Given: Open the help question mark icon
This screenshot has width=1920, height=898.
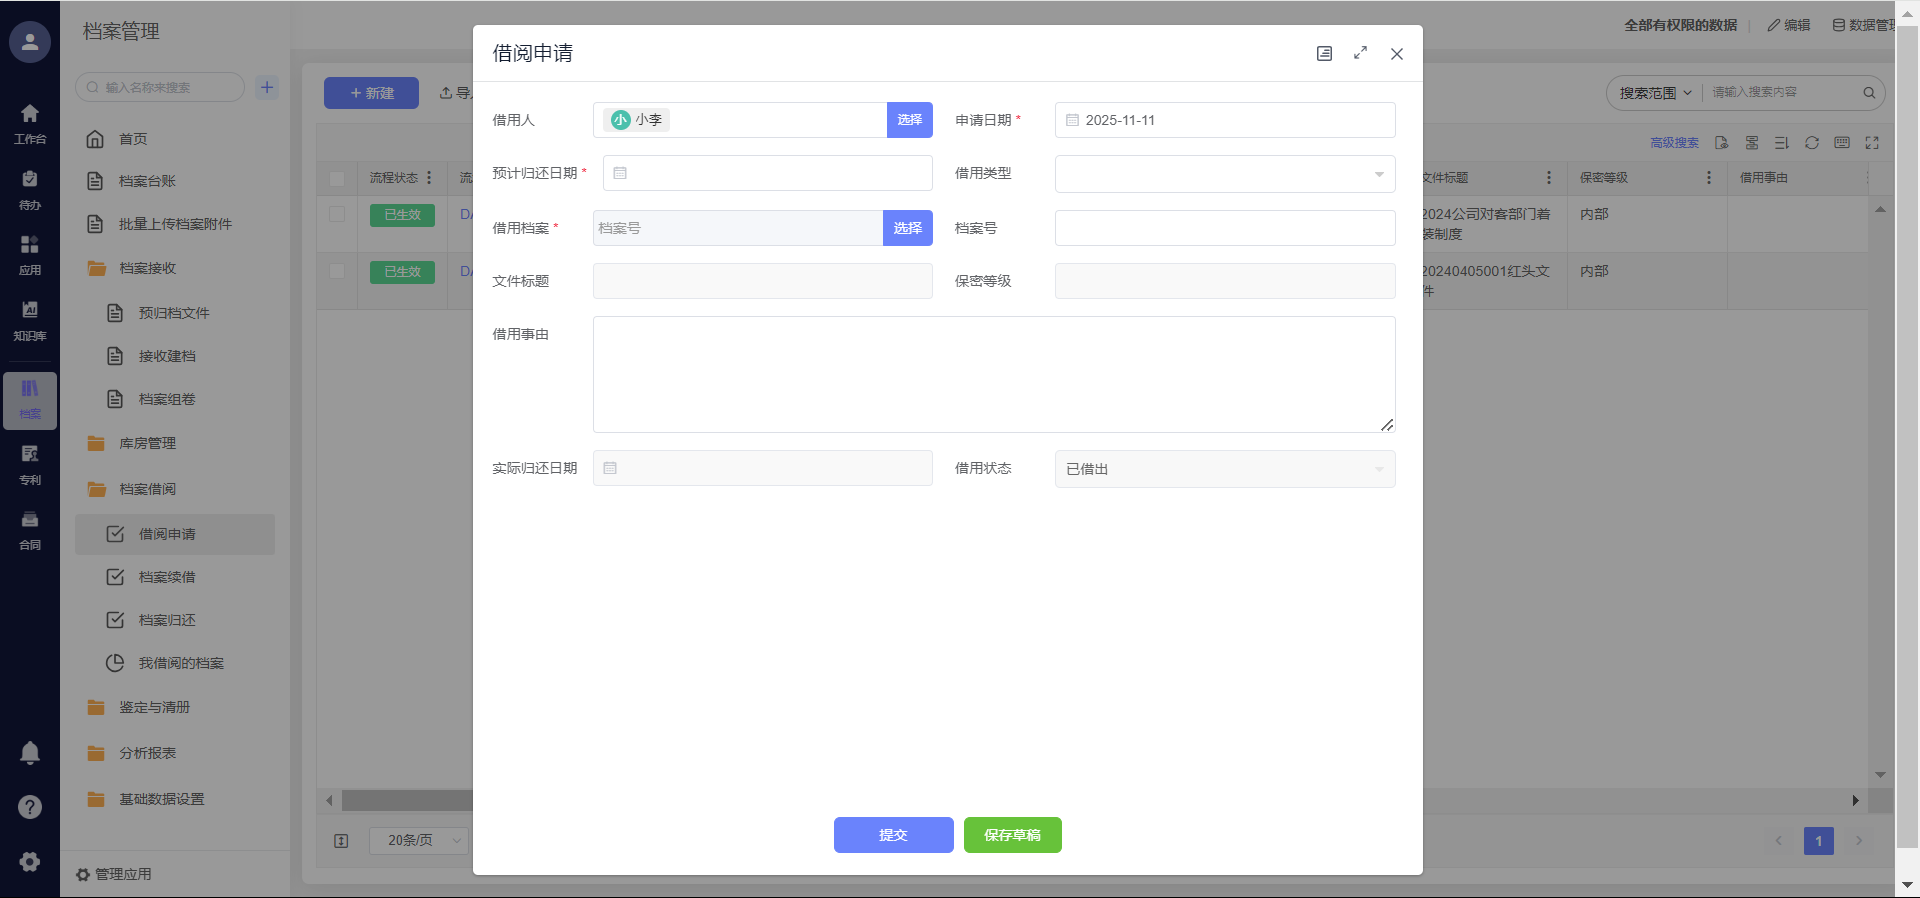Looking at the screenshot, I should tap(30, 807).
